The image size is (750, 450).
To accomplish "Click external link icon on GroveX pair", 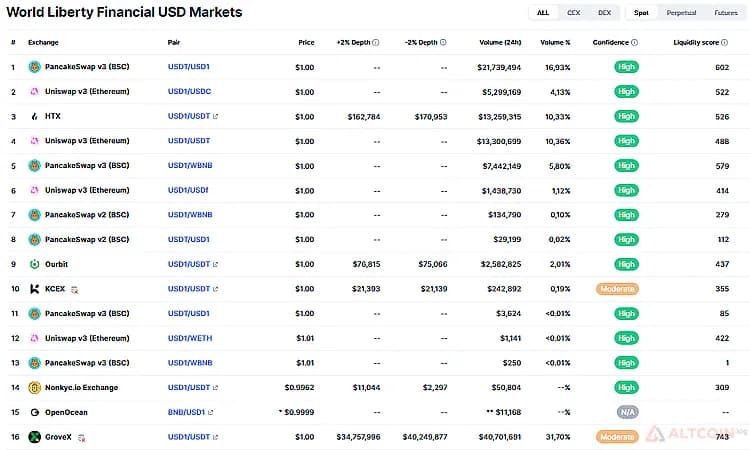I will pos(215,437).
